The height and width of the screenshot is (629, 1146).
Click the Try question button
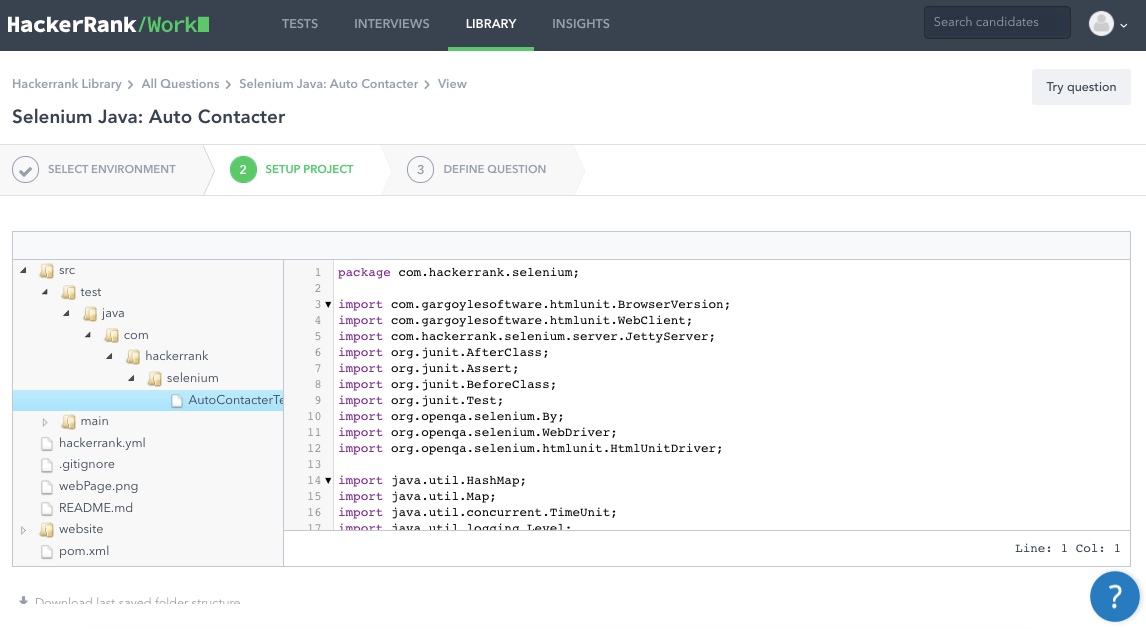(1081, 87)
